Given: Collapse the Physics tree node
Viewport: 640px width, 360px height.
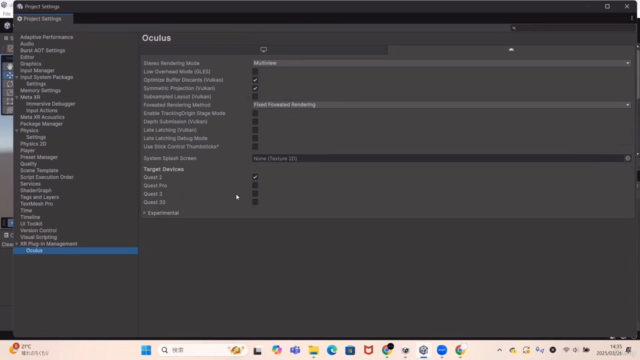Looking at the screenshot, I should tap(17, 131).
